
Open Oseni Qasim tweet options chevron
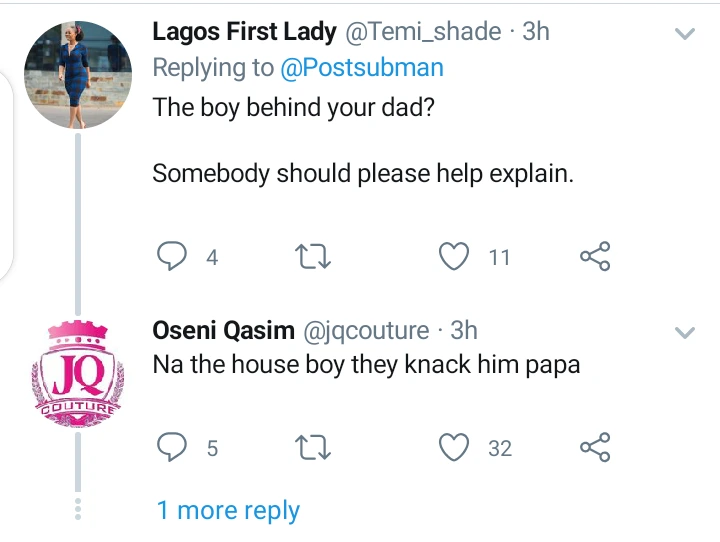point(685,333)
